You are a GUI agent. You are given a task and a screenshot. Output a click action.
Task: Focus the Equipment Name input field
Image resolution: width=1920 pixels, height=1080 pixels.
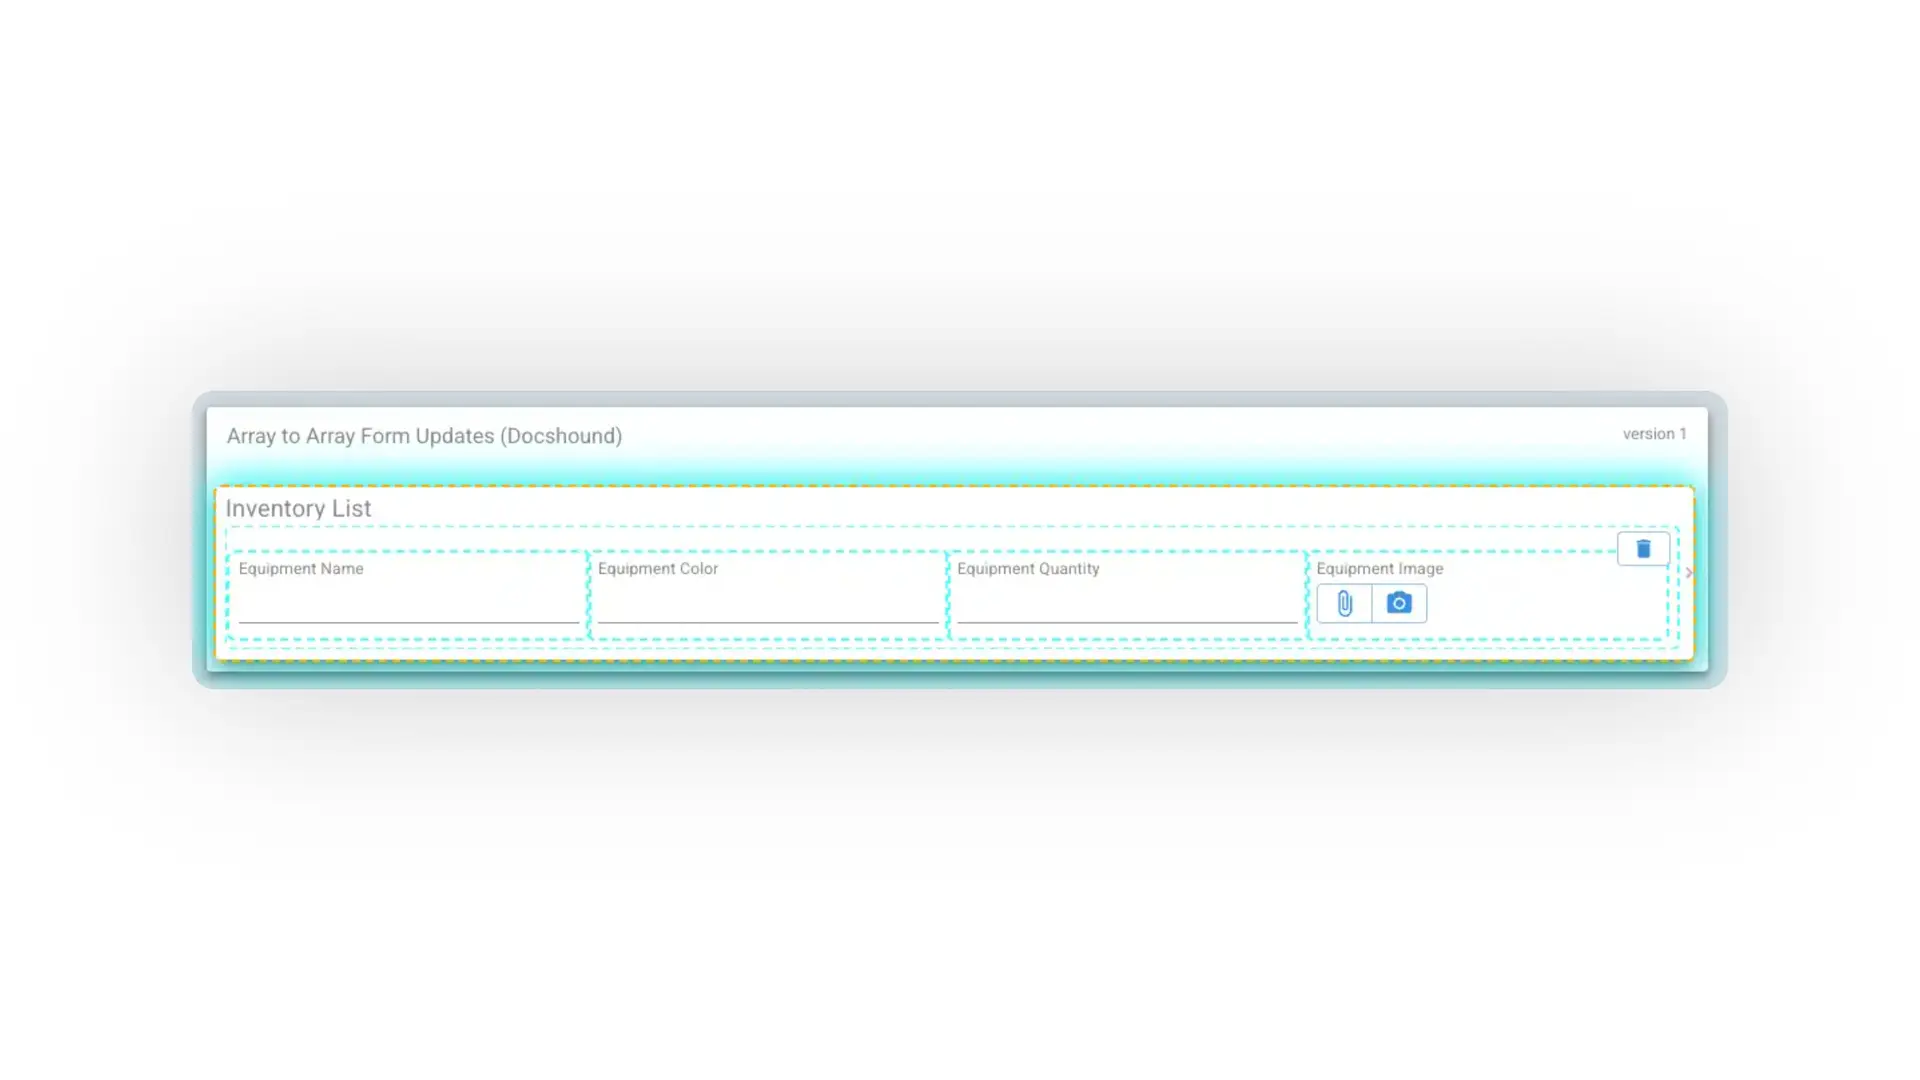pos(408,603)
